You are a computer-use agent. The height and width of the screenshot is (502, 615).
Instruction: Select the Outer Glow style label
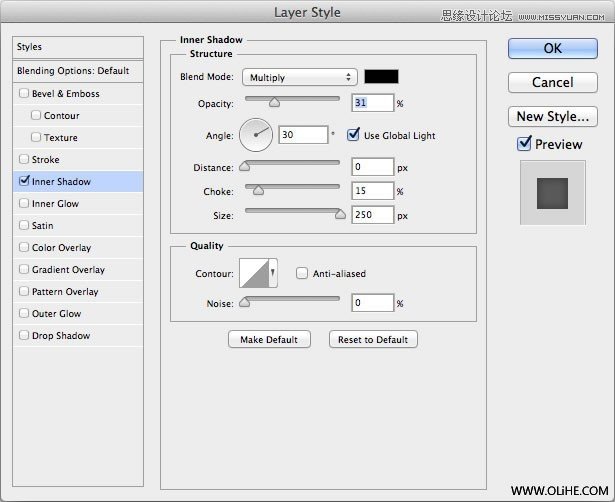56,313
